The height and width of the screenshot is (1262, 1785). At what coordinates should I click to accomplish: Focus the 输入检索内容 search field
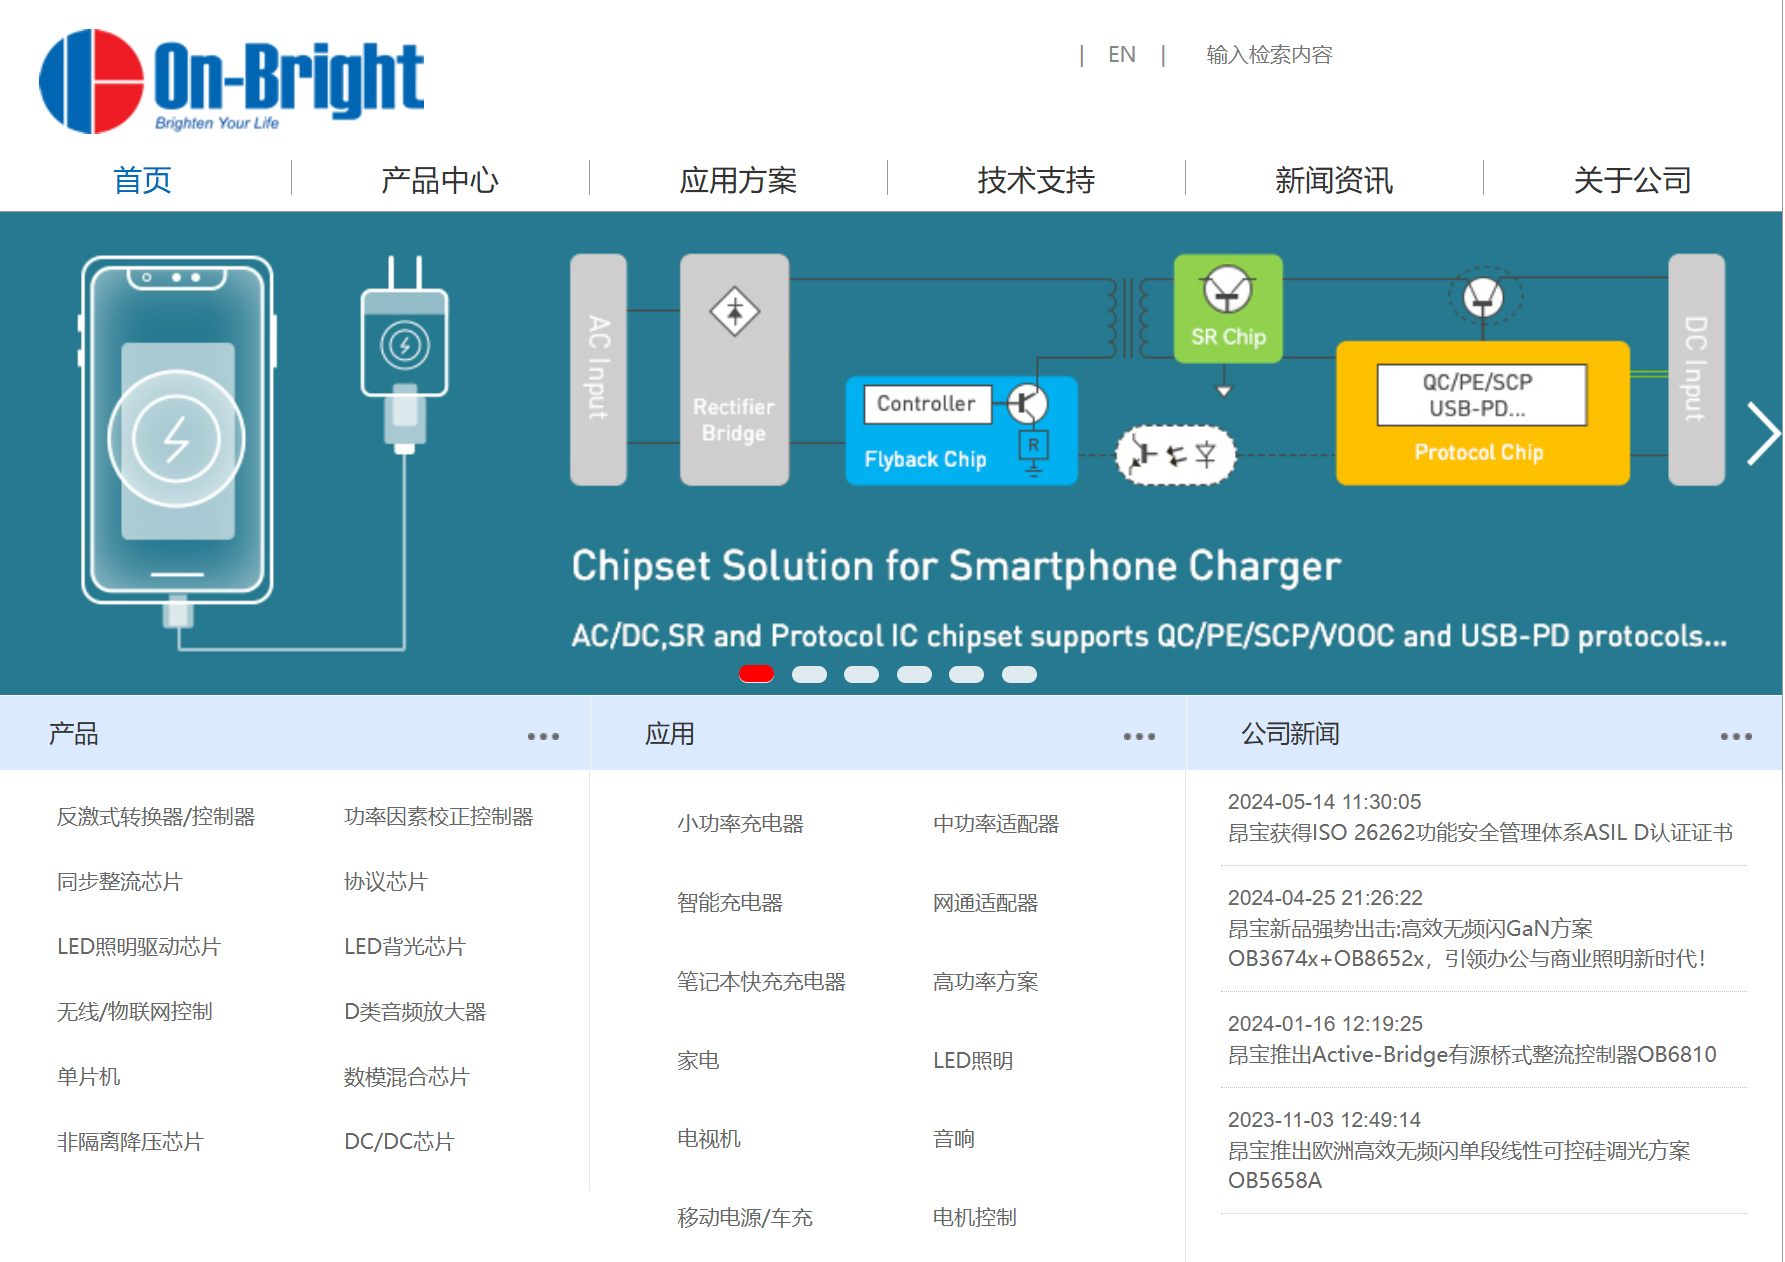coord(1269,55)
